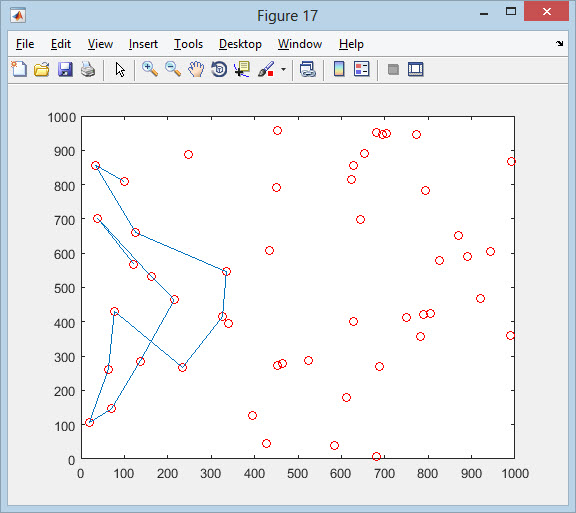Show plot tools and dock figure
576x513 pixels.
pos(416,69)
